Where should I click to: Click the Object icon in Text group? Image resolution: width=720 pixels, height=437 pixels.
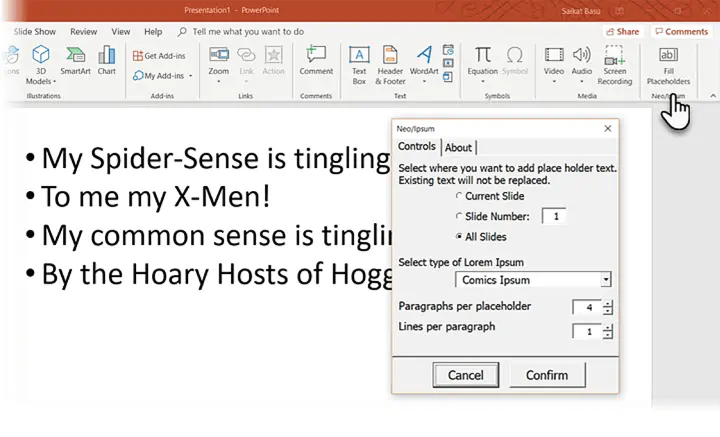pyautogui.click(x=448, y=77)
